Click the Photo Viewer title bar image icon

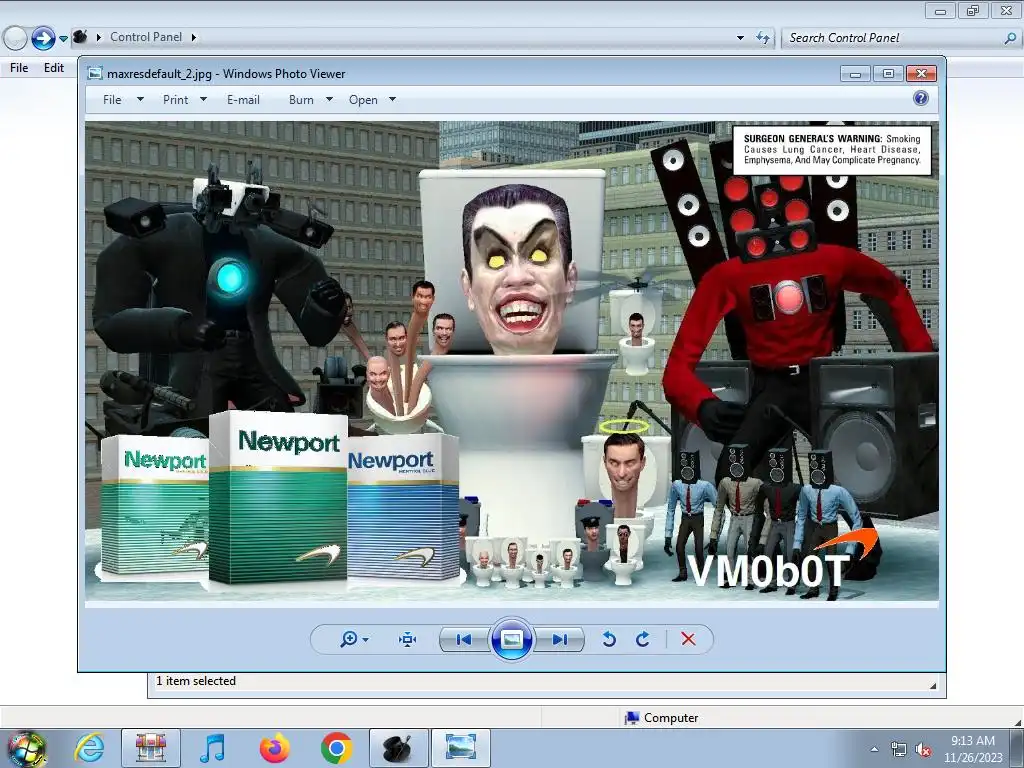click(95, 73)
